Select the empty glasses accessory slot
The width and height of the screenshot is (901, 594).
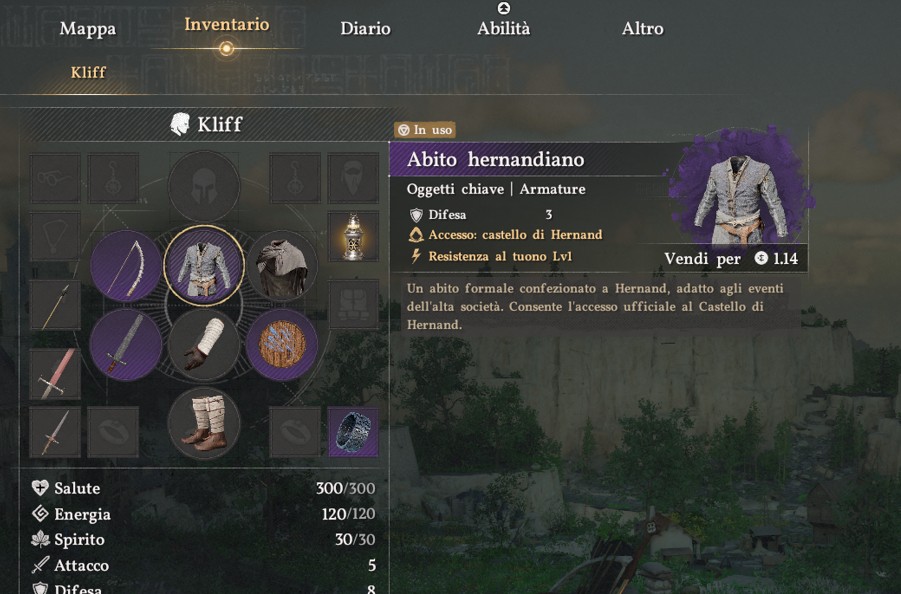pos(55,178)
